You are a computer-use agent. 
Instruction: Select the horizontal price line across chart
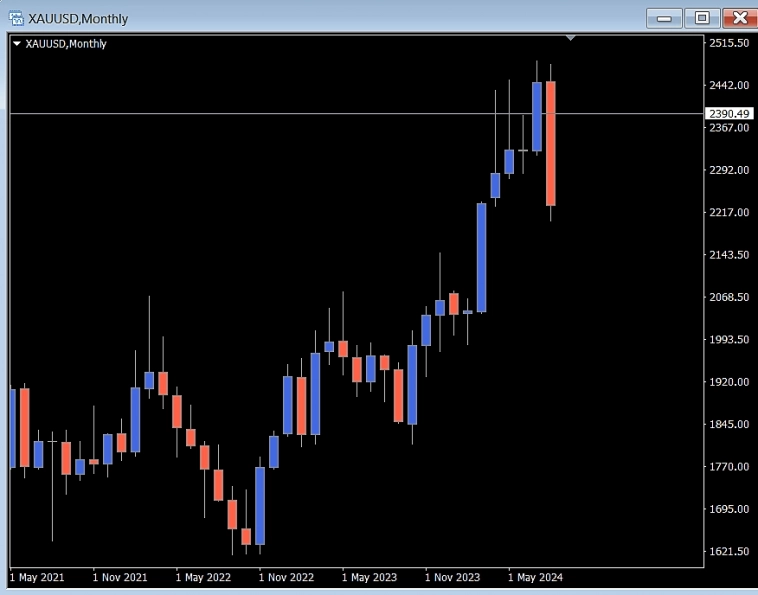tap(300, 113)
